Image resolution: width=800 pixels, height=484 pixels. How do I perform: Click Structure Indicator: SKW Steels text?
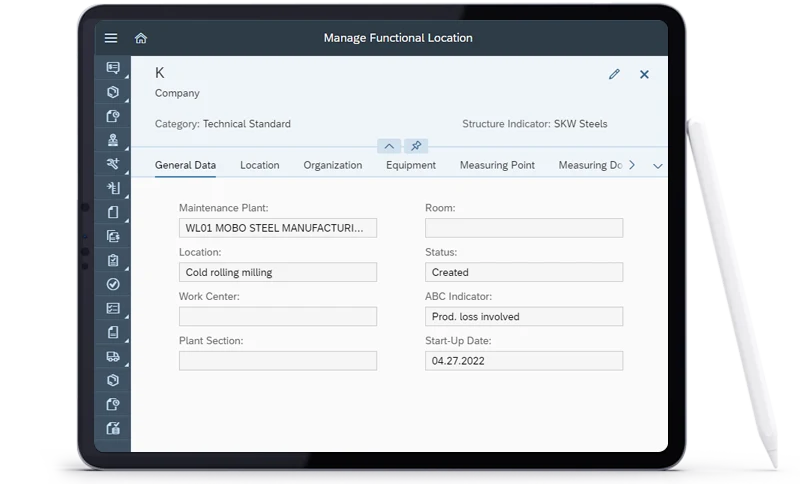[535, 124]
